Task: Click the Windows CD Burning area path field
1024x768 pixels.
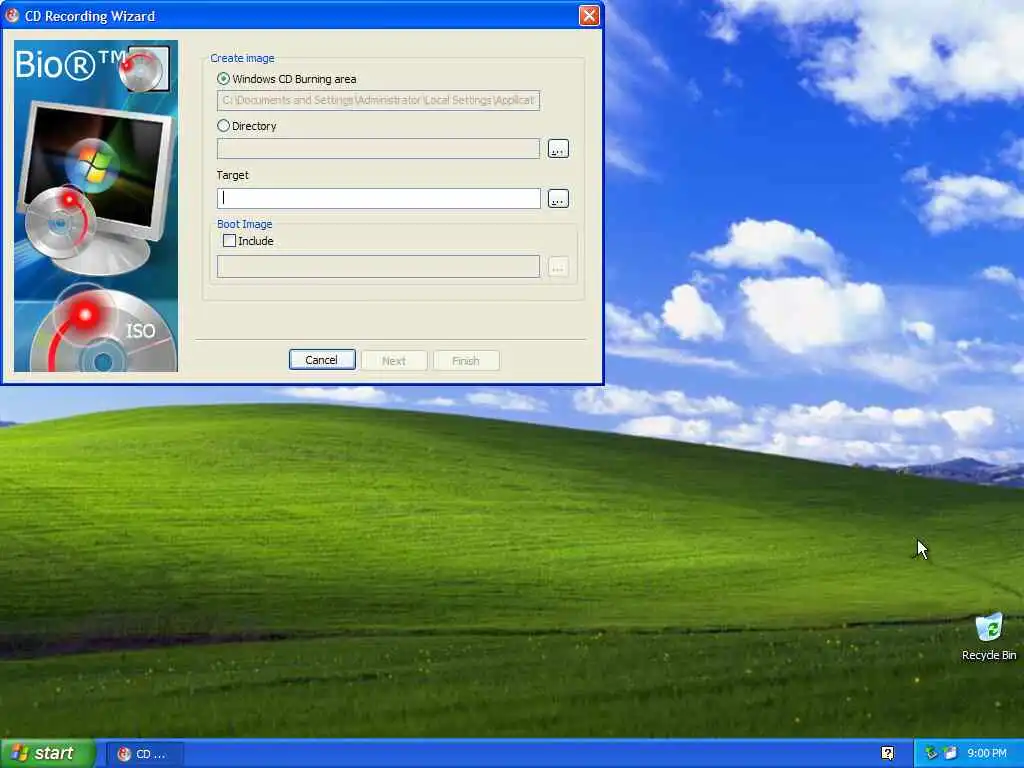Action: pos(378,101)
